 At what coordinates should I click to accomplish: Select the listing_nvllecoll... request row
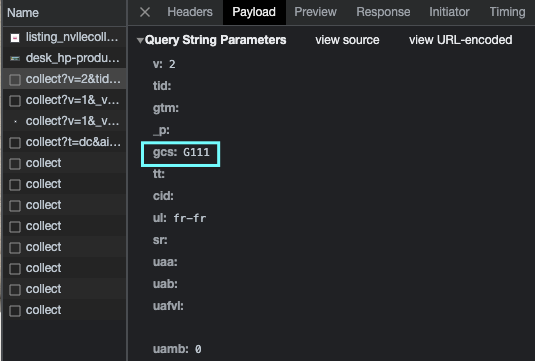64,37
